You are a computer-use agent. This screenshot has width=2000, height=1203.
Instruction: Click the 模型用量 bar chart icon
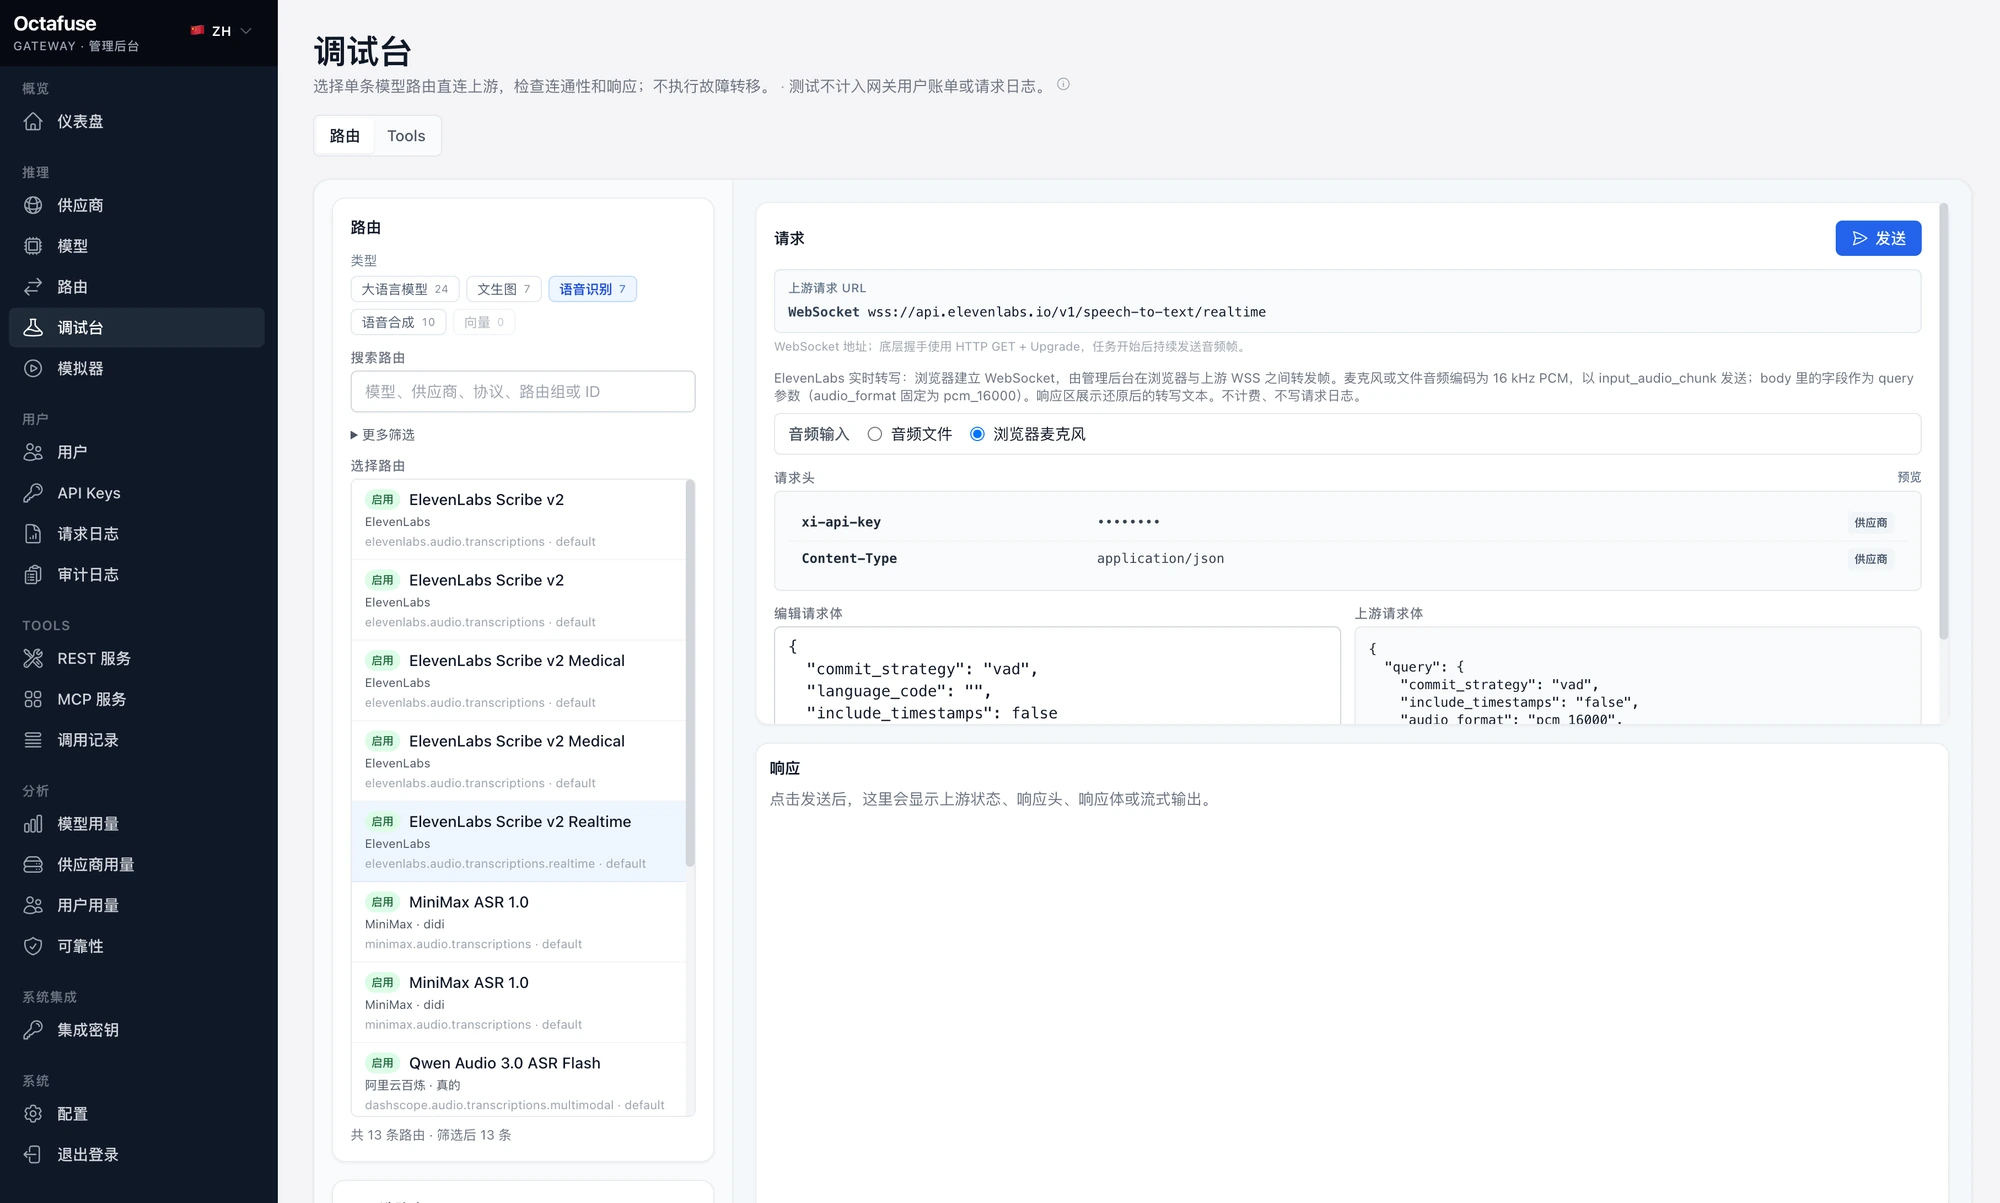tap(33, 824)
